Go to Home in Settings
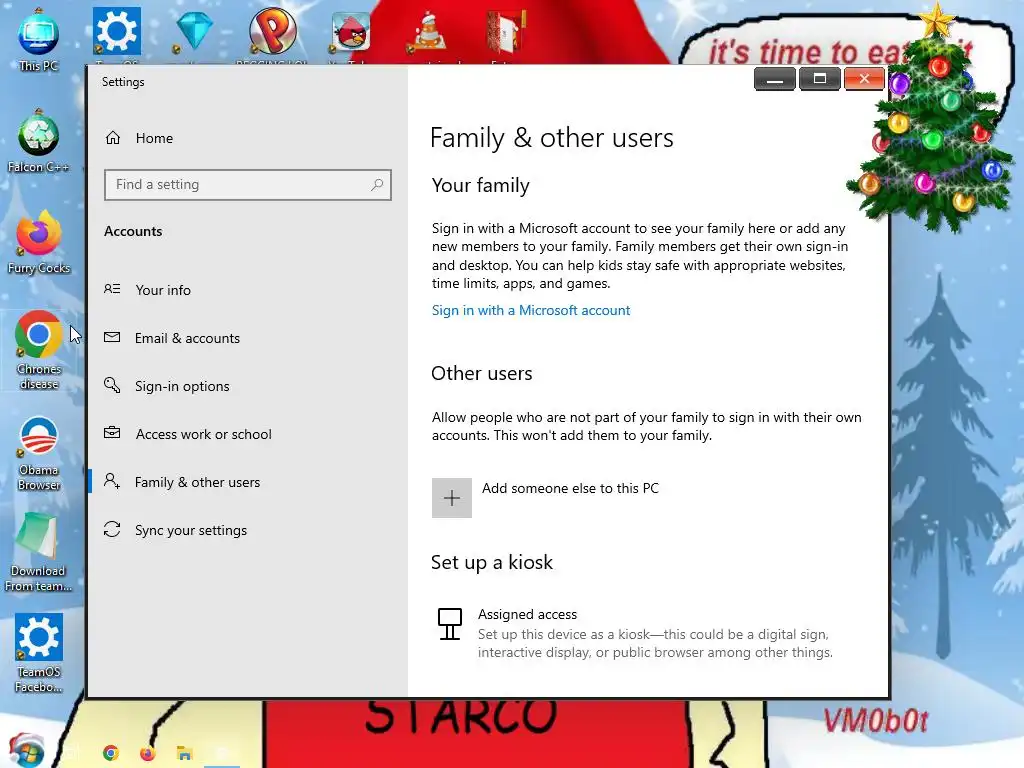Viewport: 1024px width, 768px height. tap(154, 138)
